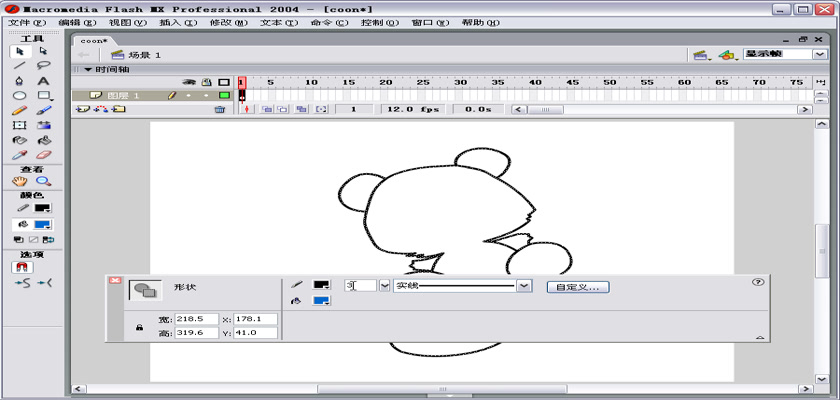This screenshot has height=400, width=840.
Task: Activate the Free Transform tool
Action: [20, 125]
